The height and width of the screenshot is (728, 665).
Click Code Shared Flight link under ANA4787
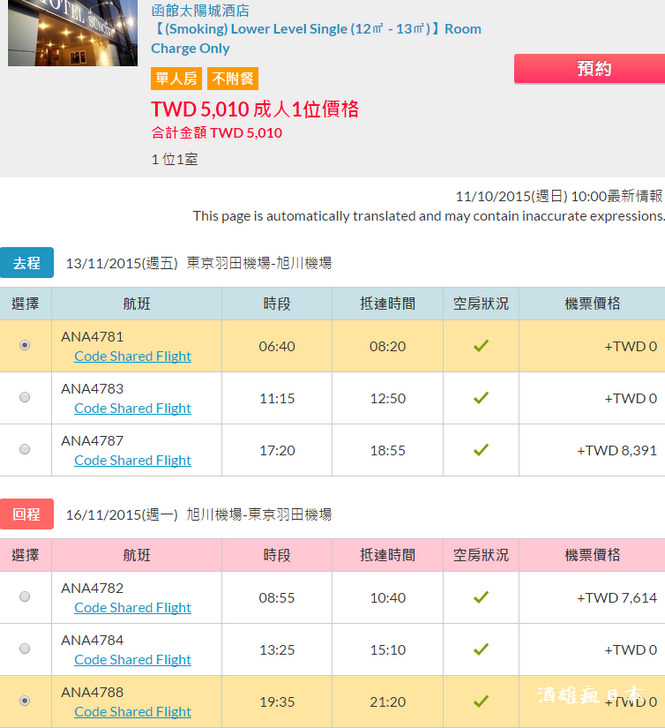click(132, 460)
